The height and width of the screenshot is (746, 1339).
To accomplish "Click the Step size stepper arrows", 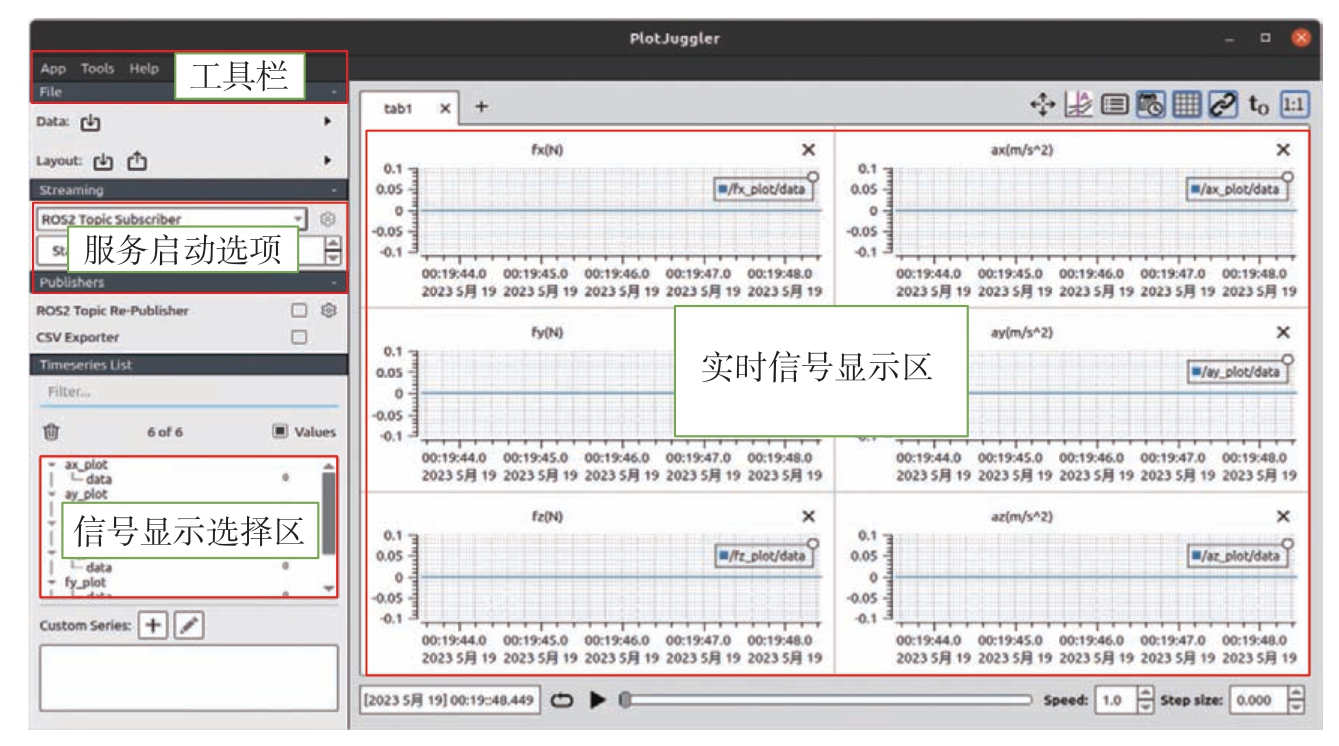I will pyautogui.click(x=1296, y=701).
